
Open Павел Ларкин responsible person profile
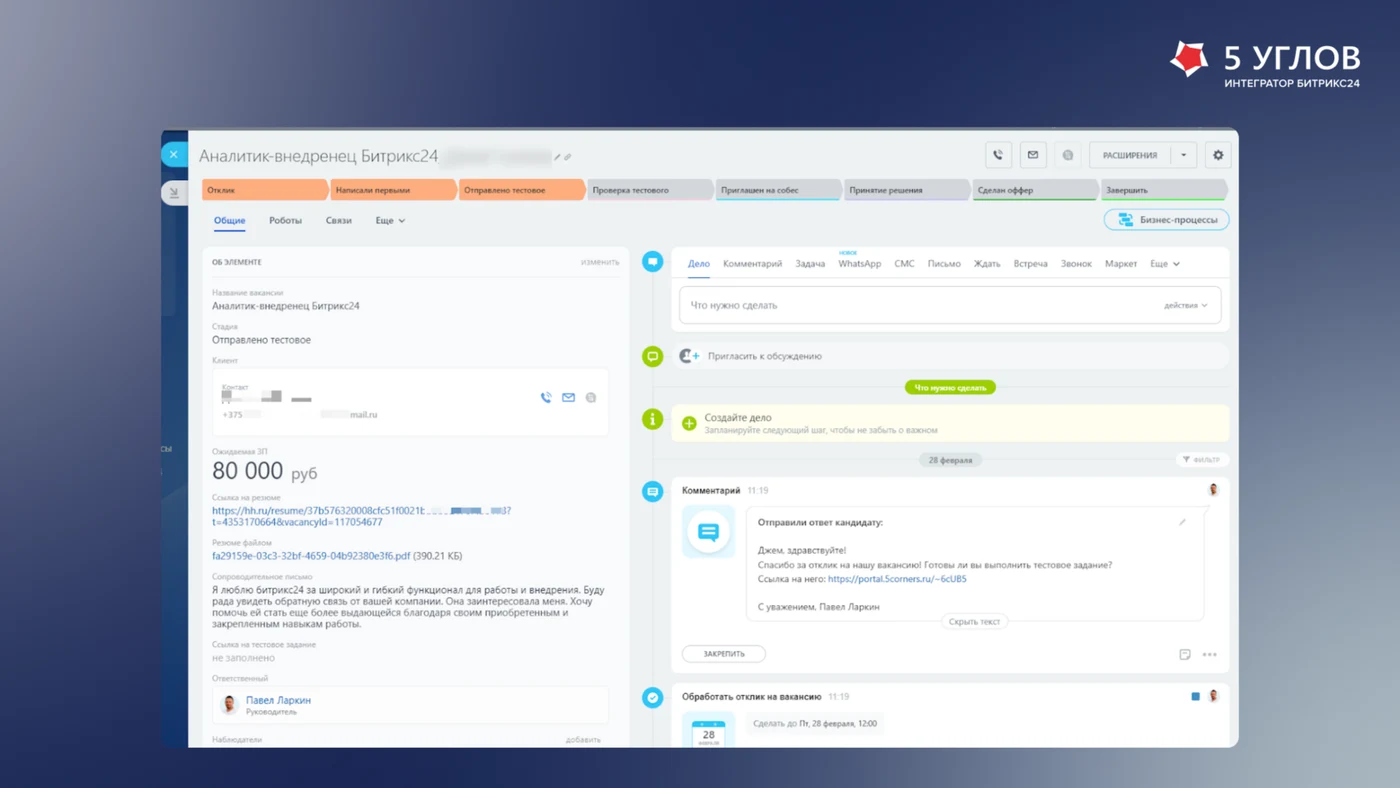coord(278,700)
